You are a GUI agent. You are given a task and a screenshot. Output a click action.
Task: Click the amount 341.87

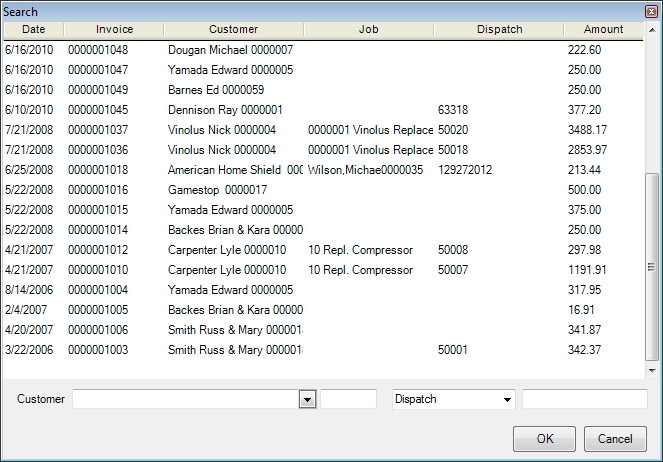(x=584, y=330)
